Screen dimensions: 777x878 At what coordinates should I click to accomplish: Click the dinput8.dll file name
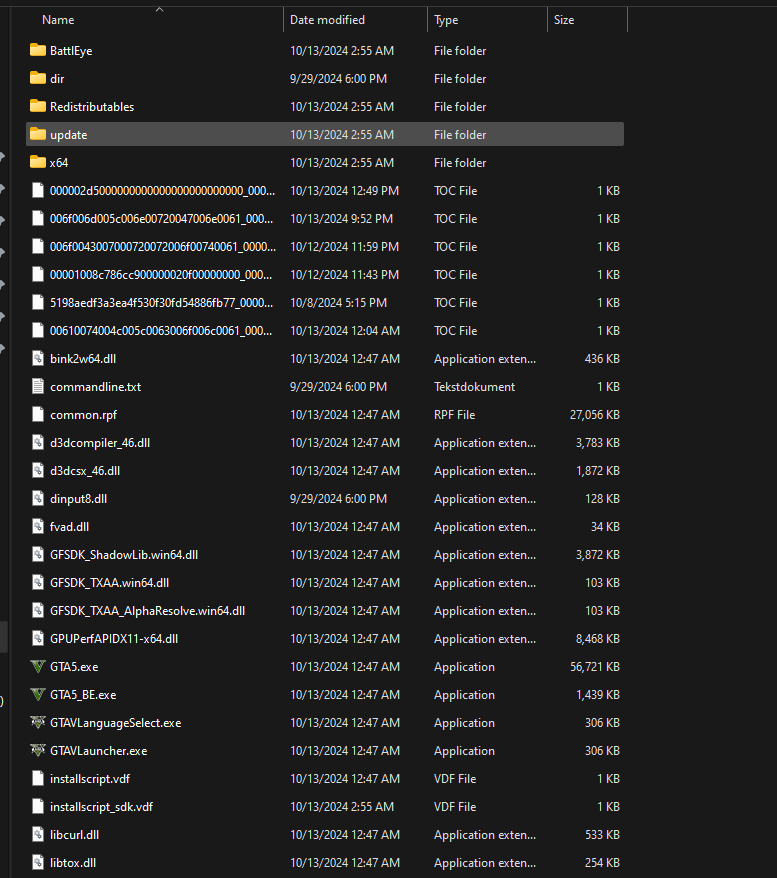(78, 499)
